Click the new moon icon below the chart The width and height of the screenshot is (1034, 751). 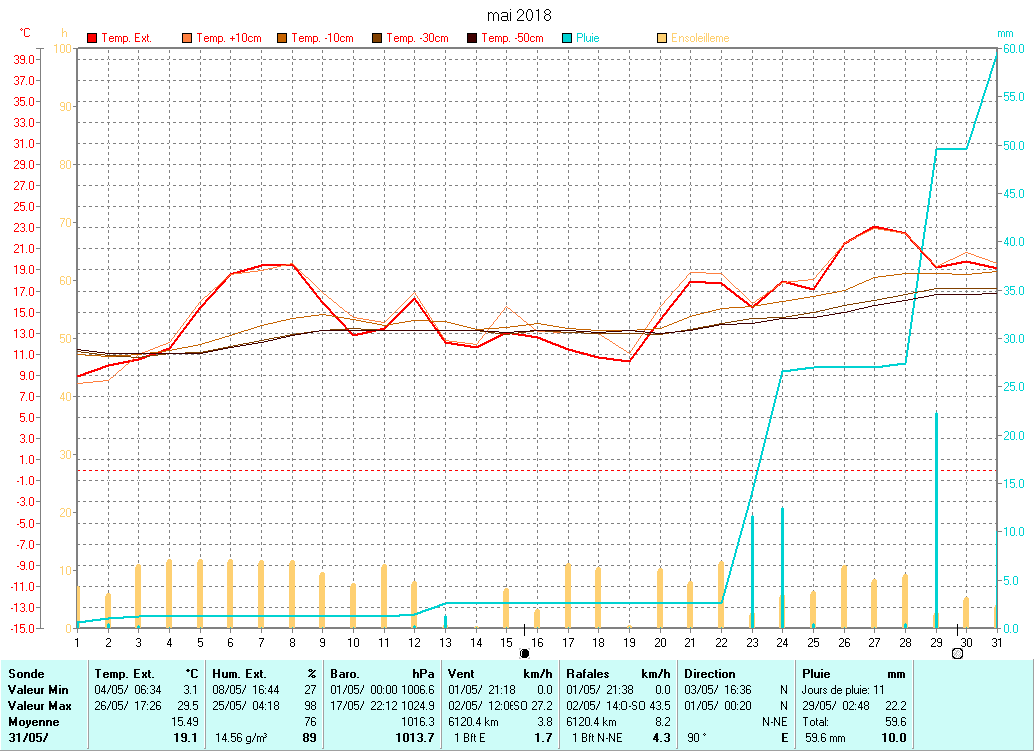[x=524, y=653]
